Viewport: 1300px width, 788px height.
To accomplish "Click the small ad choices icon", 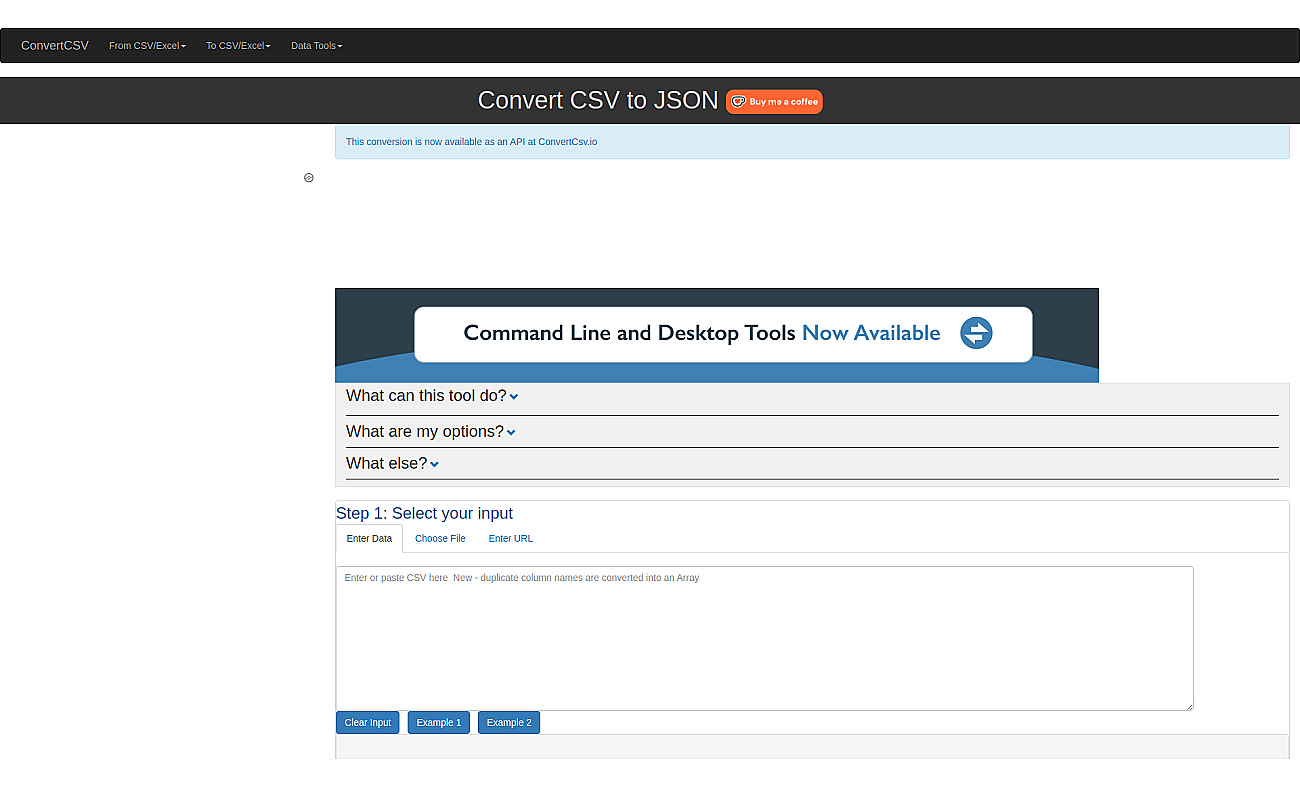I will click(x=309, y=178).
